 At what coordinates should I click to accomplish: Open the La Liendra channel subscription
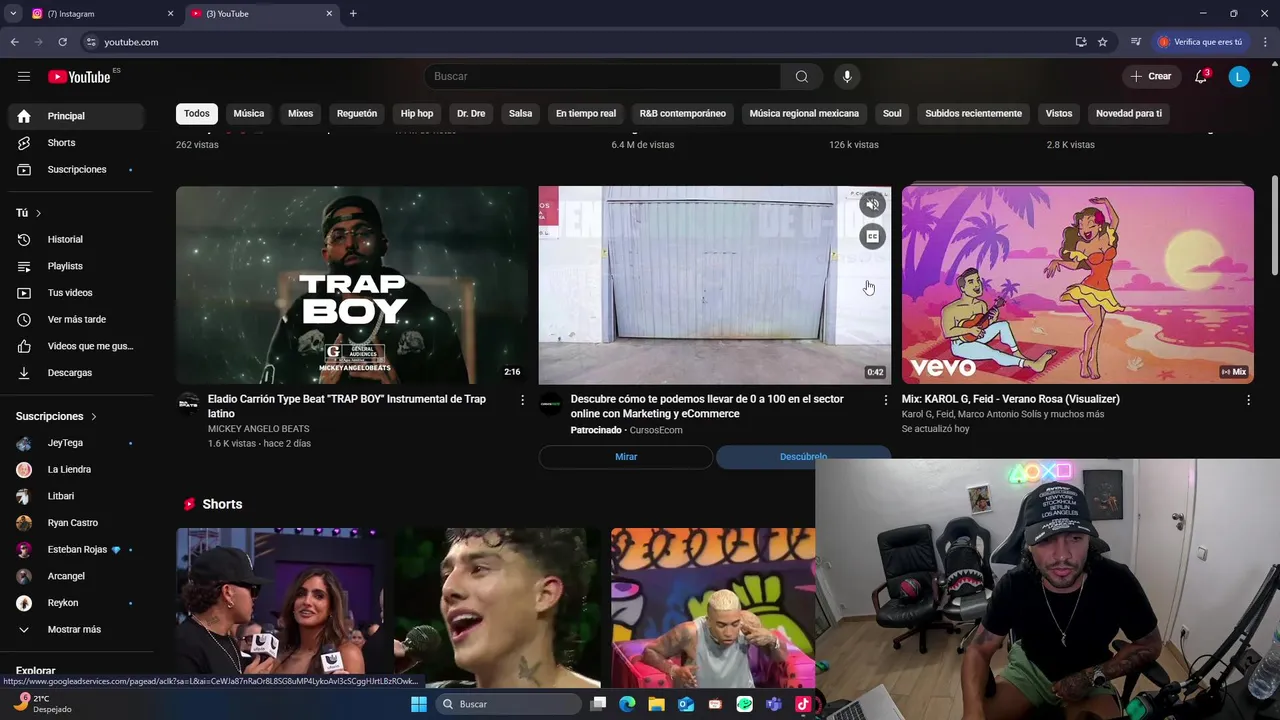point(76,470)
